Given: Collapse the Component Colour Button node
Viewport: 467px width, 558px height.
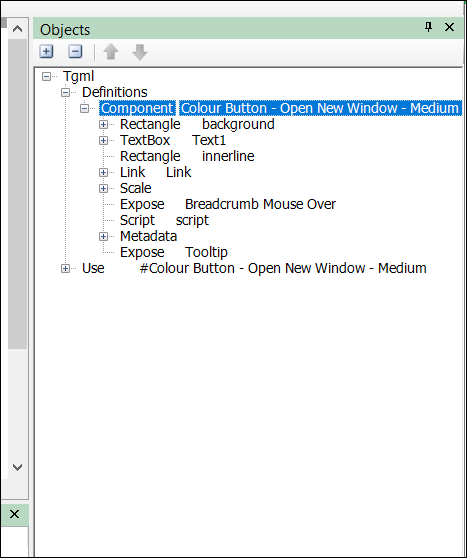Looking at the screenshot, I should coord(84,108).
